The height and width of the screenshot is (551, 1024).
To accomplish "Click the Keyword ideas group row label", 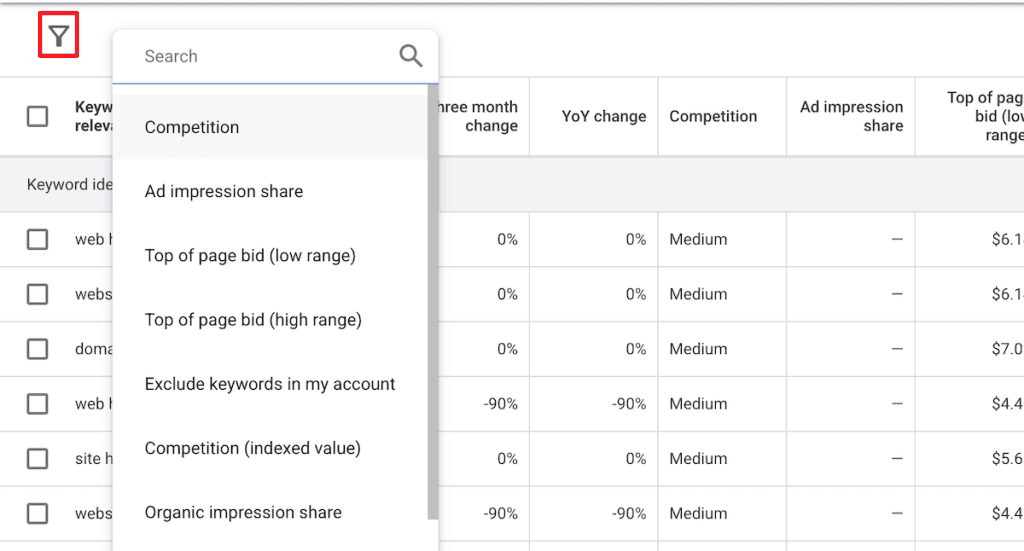I will click(69, 185).
